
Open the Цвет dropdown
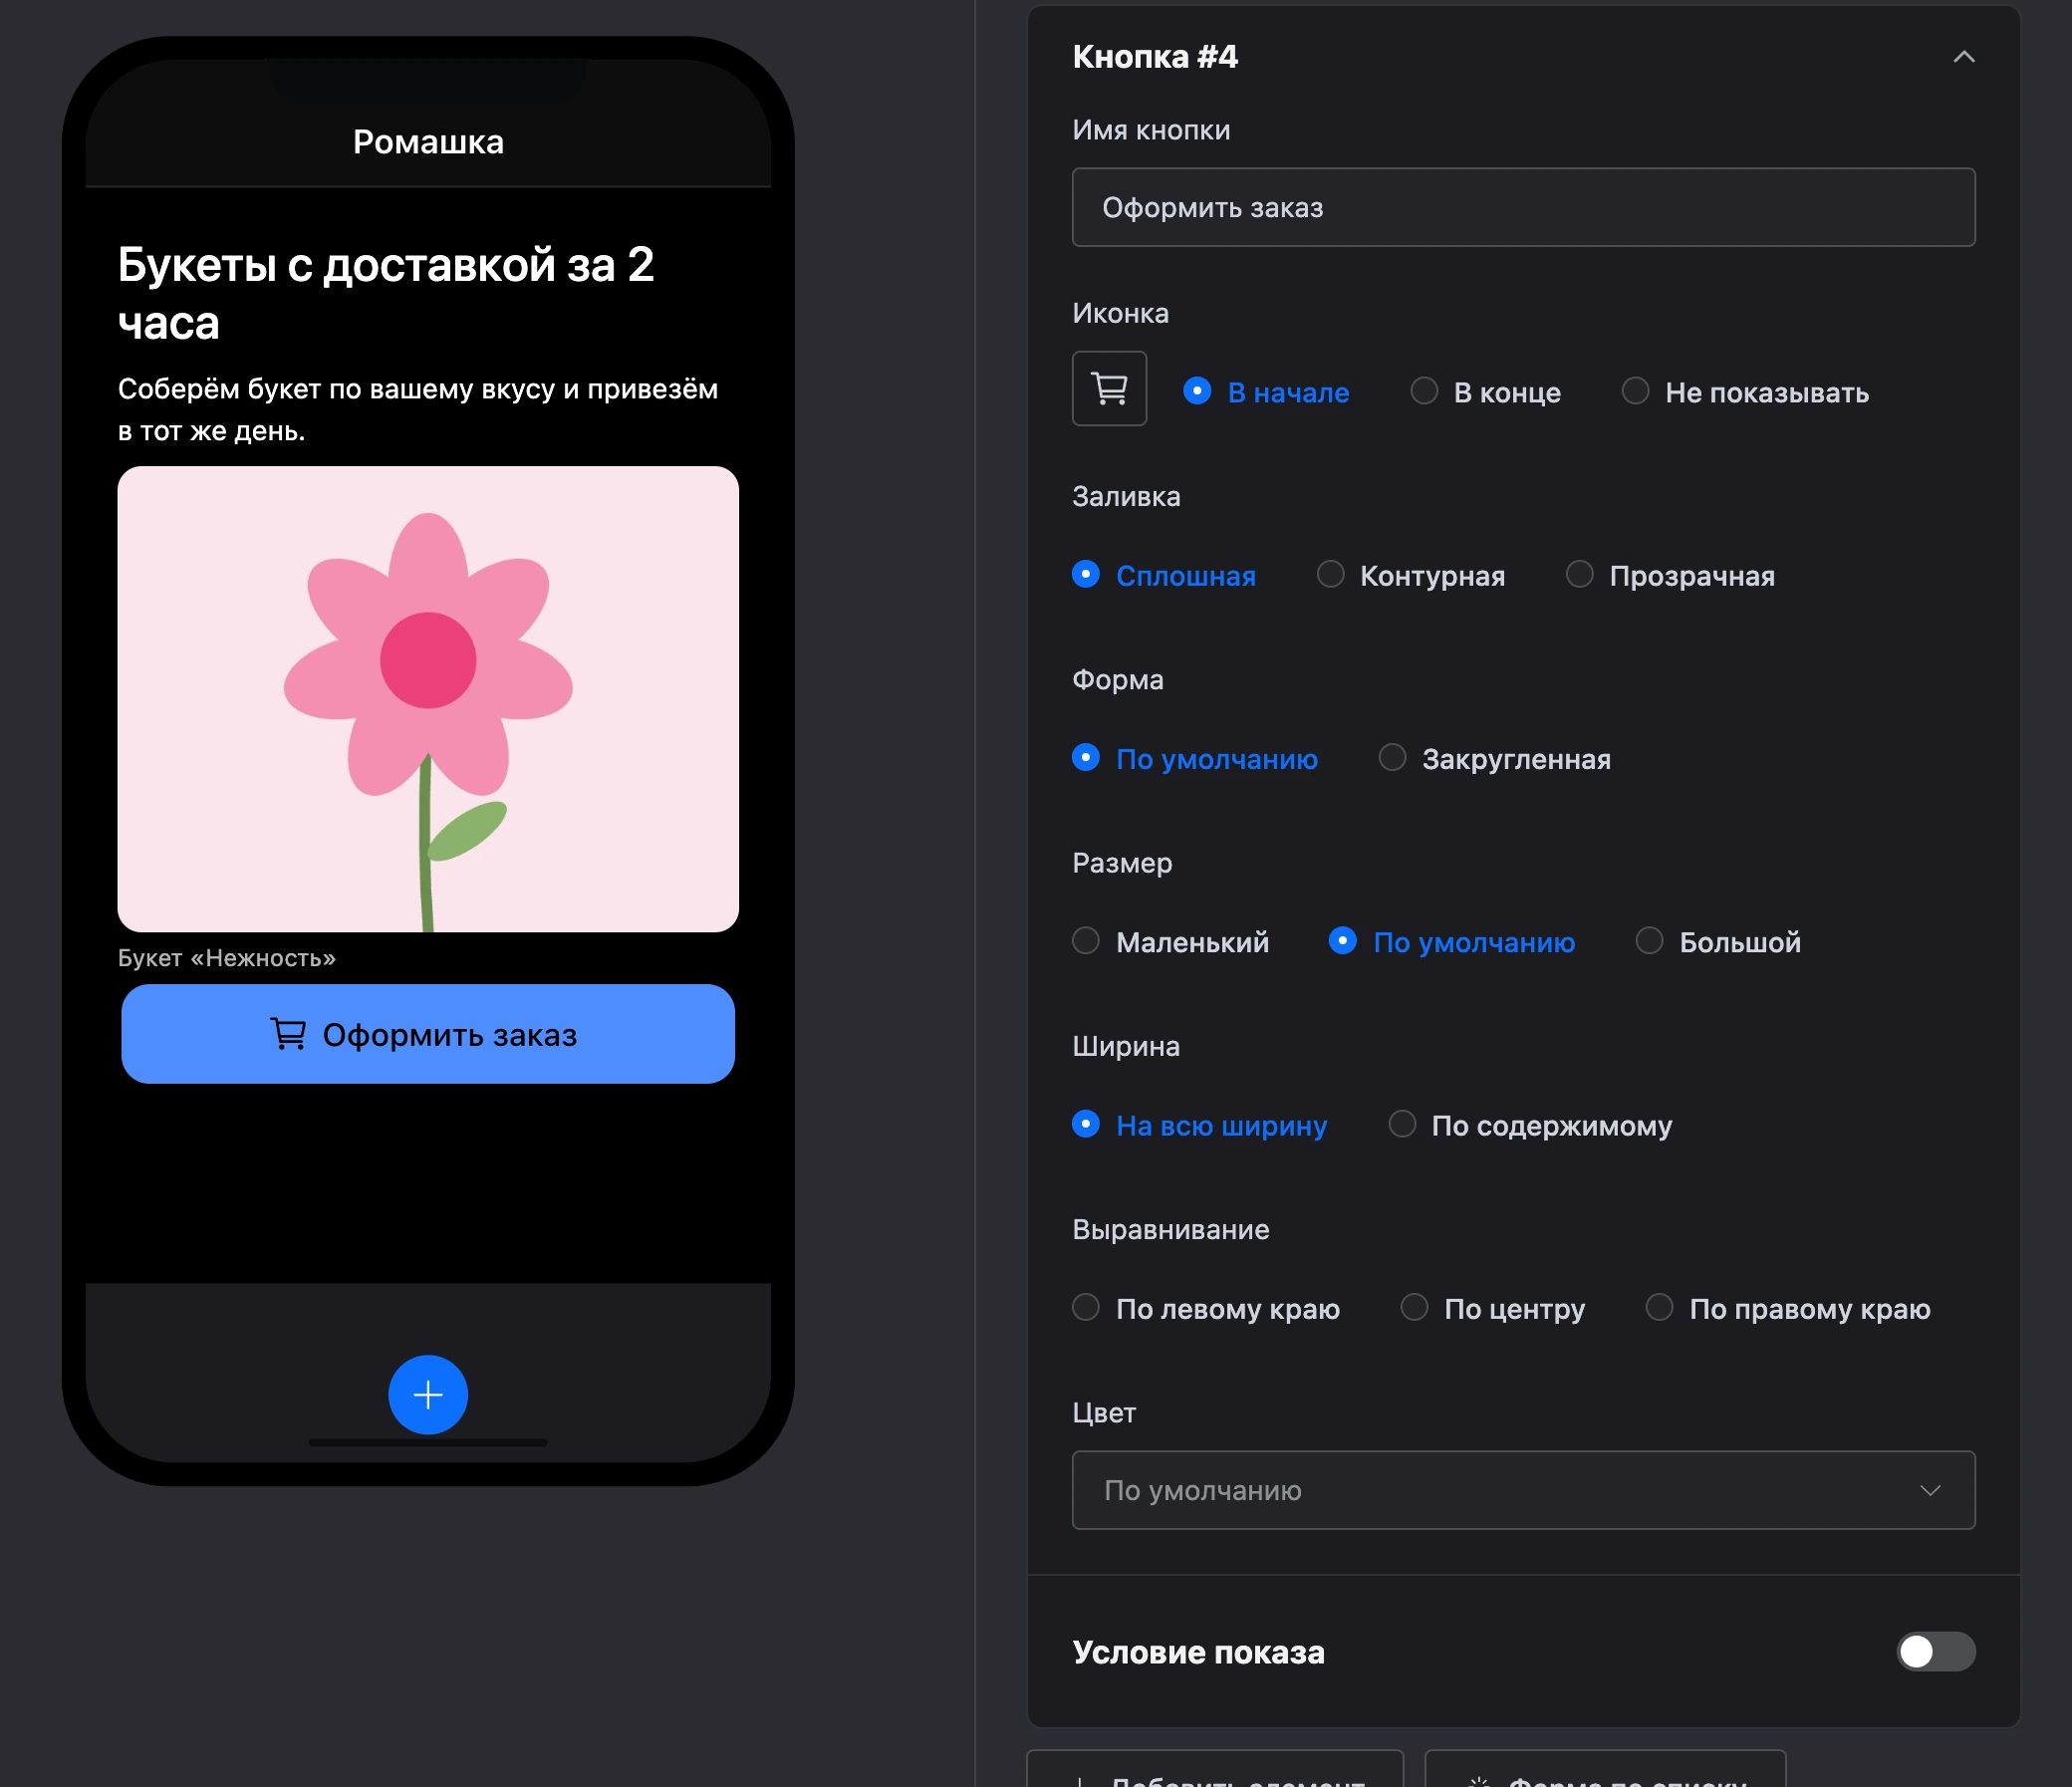[x=1523, y=1490]
